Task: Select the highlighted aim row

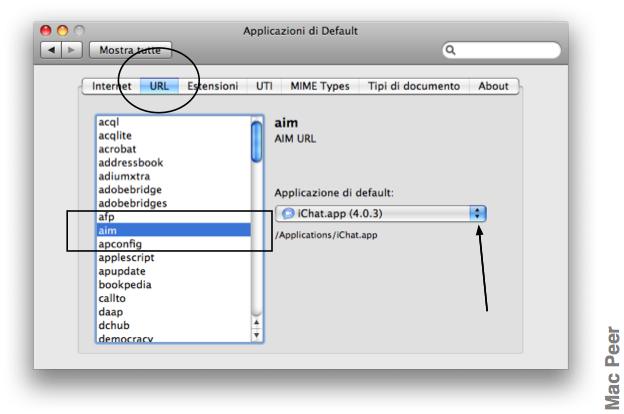Action: (174, 230)
